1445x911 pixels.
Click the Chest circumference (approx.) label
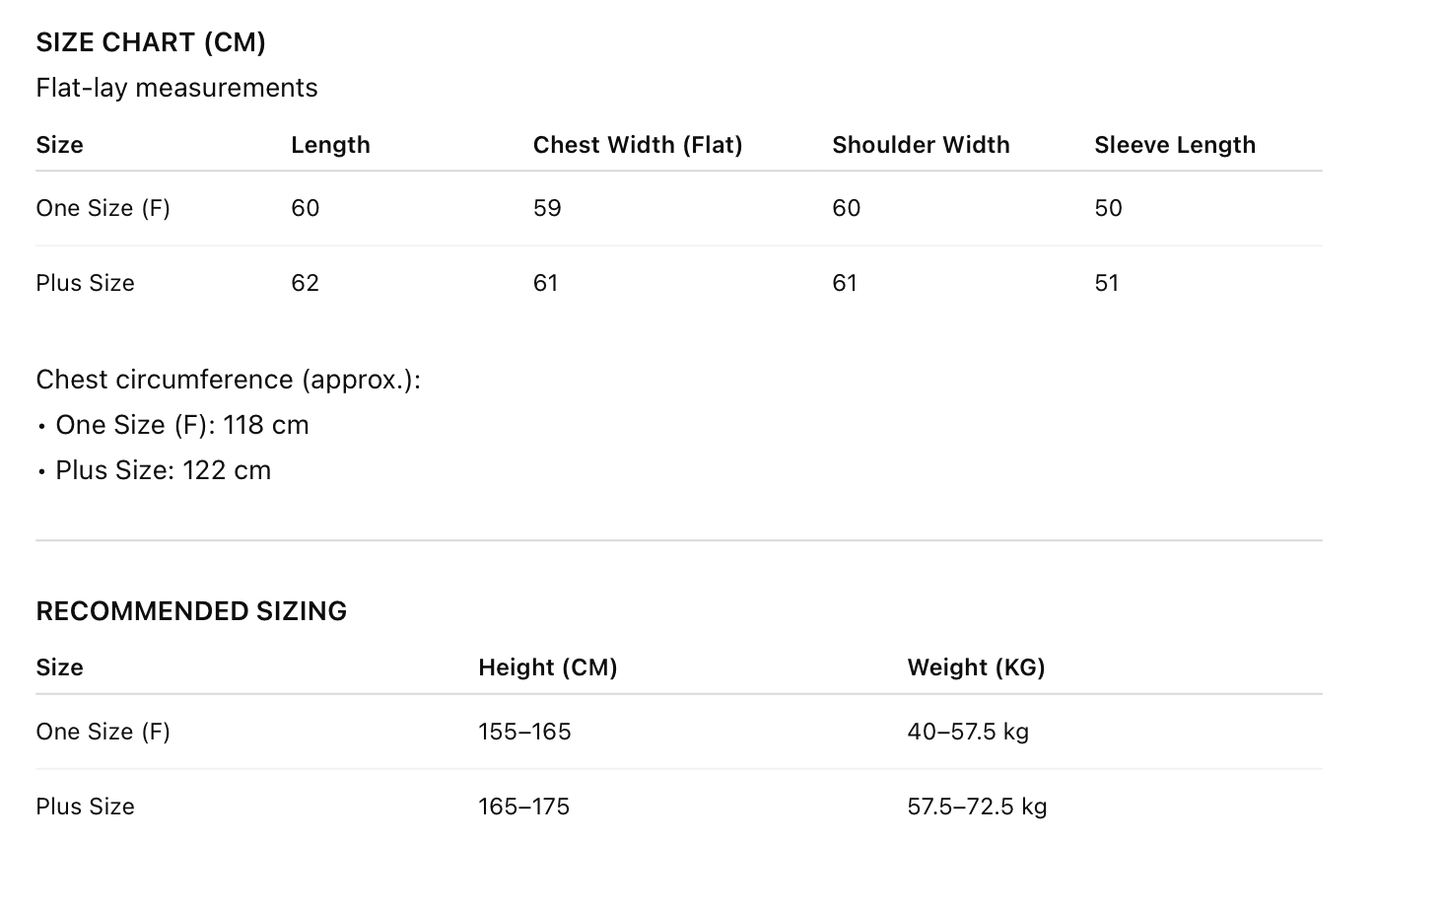coord(228,380)
